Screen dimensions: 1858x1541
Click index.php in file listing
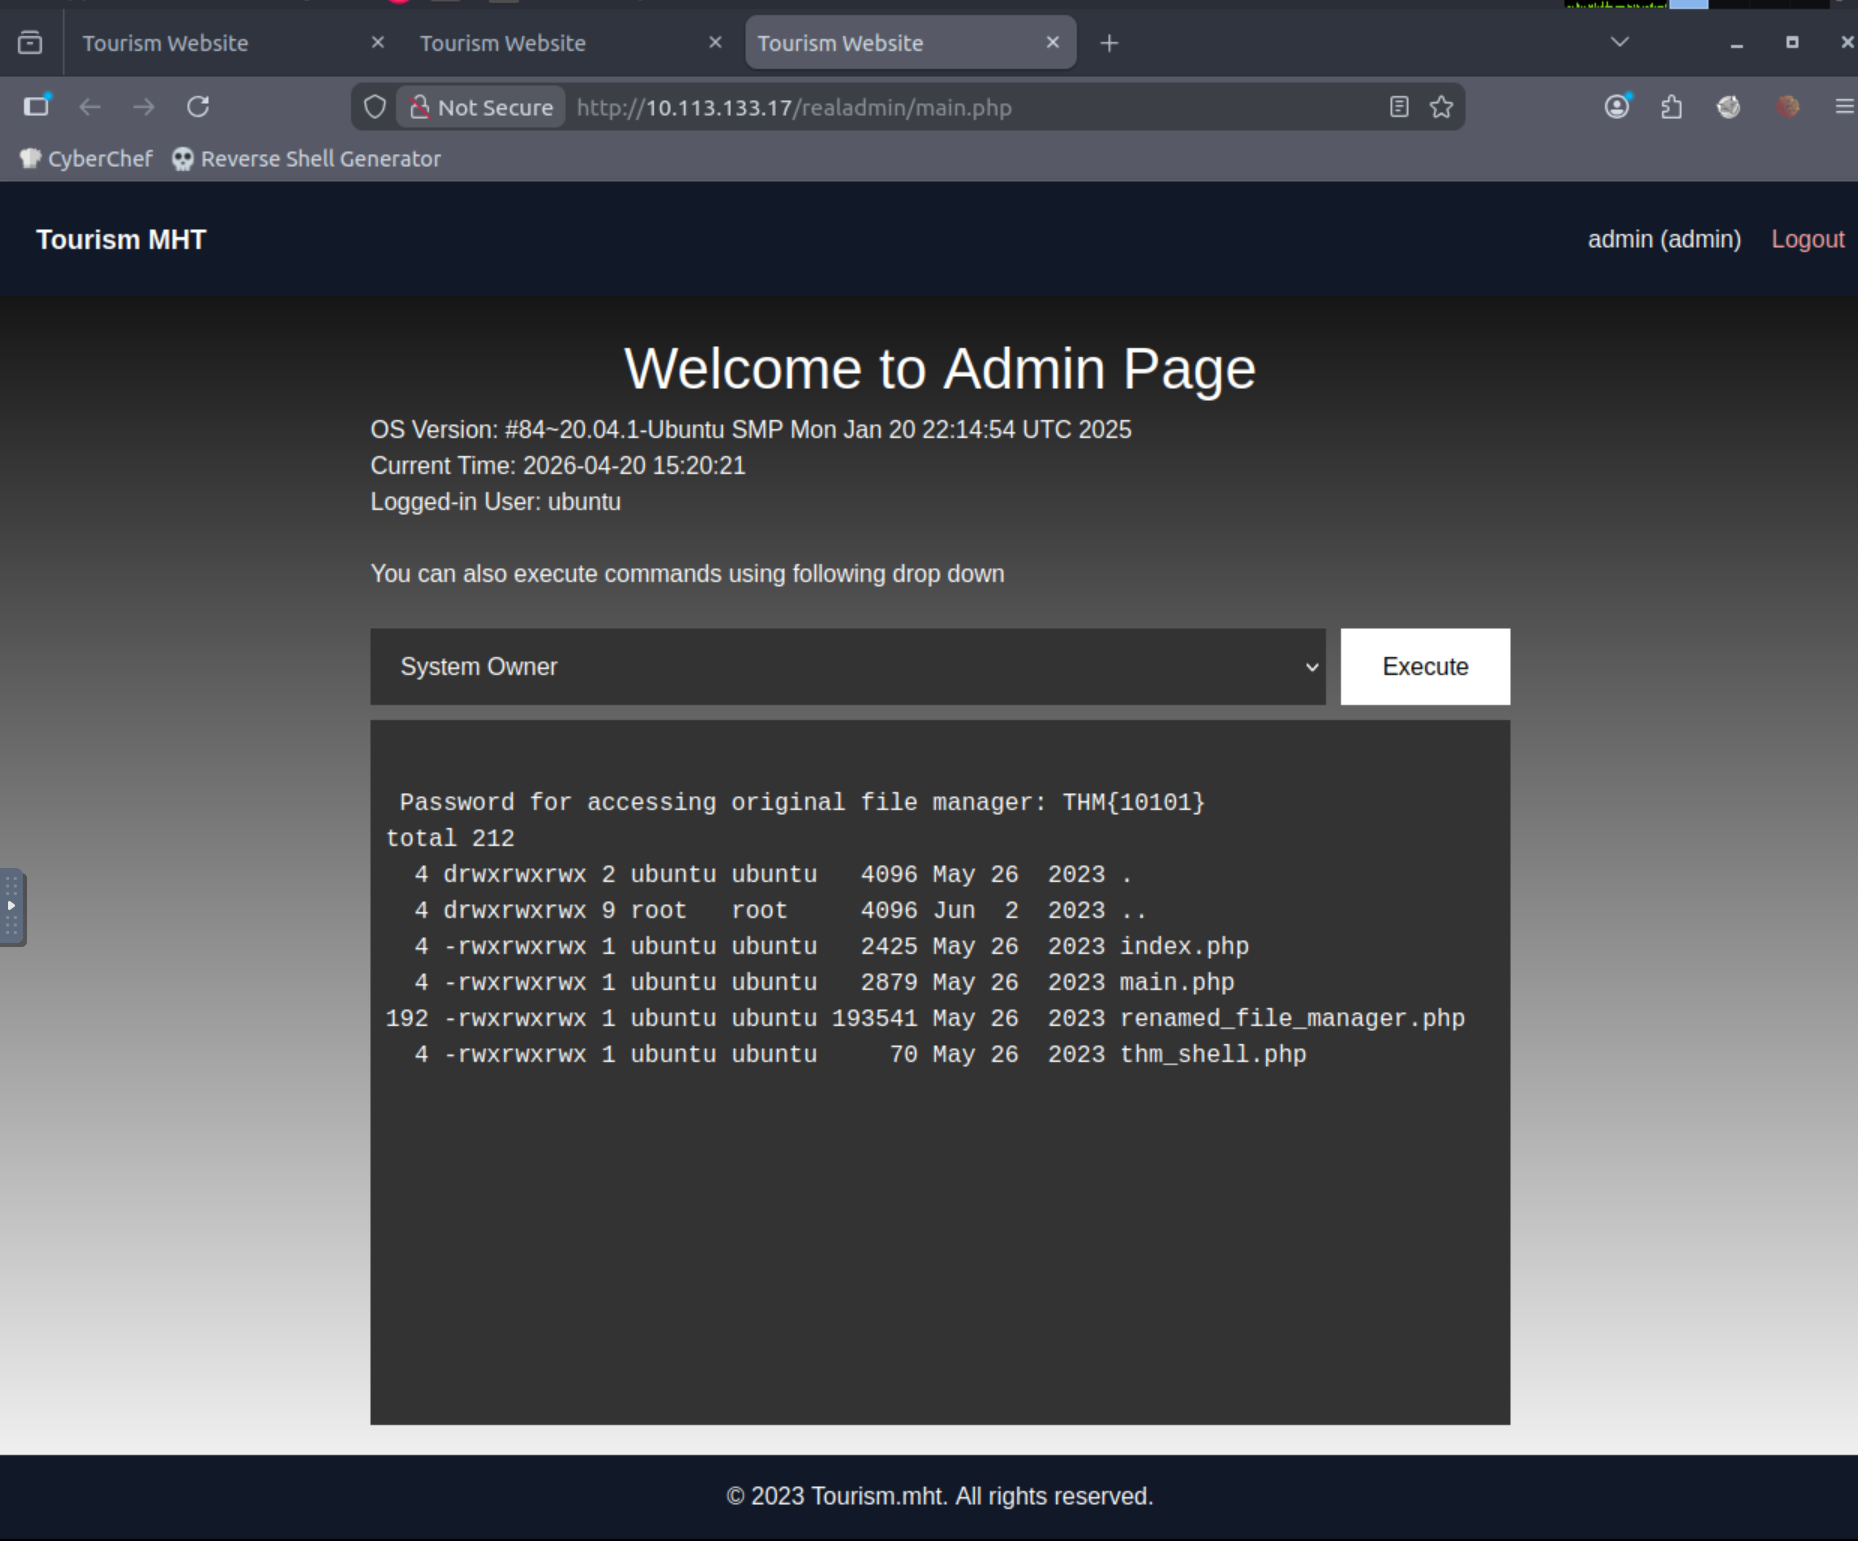pos(1184,947)
